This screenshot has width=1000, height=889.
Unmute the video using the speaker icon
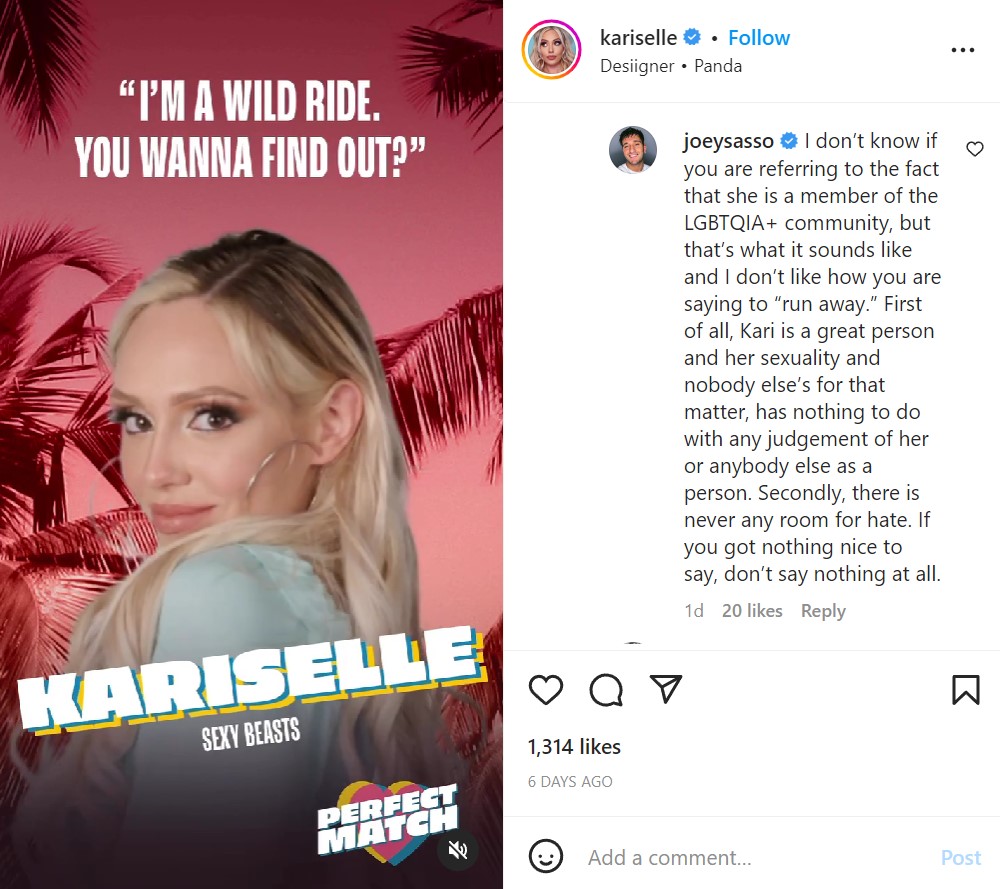point(458,849)
